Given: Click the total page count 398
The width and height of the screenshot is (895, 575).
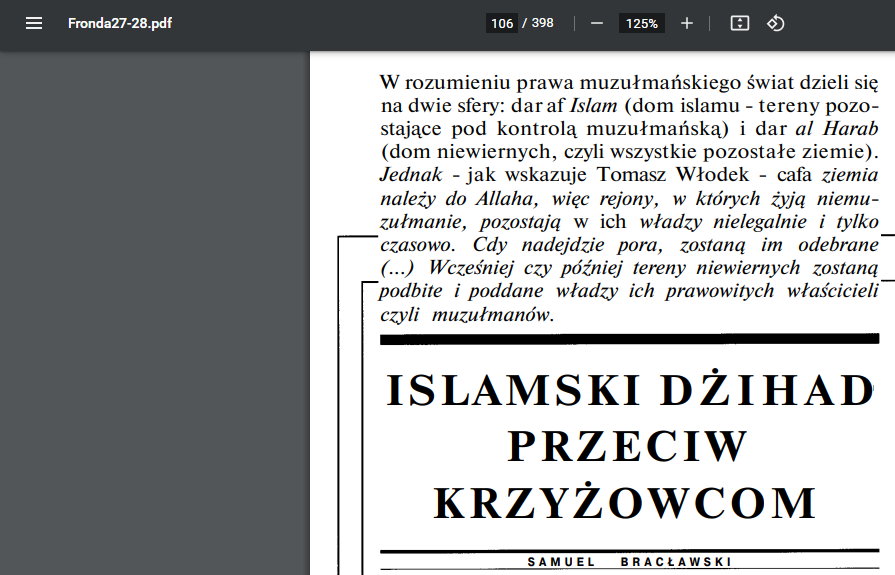Looking at the screenshot, I should tap(542, 23).
